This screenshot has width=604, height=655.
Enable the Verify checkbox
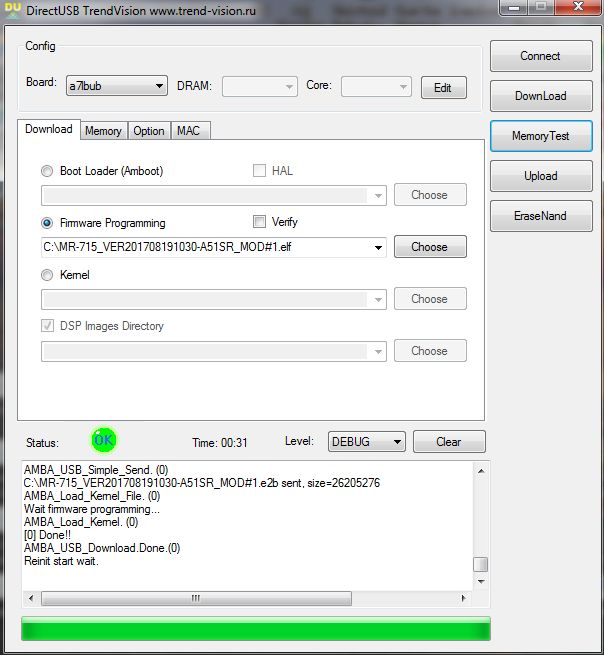tap(259, 222)
